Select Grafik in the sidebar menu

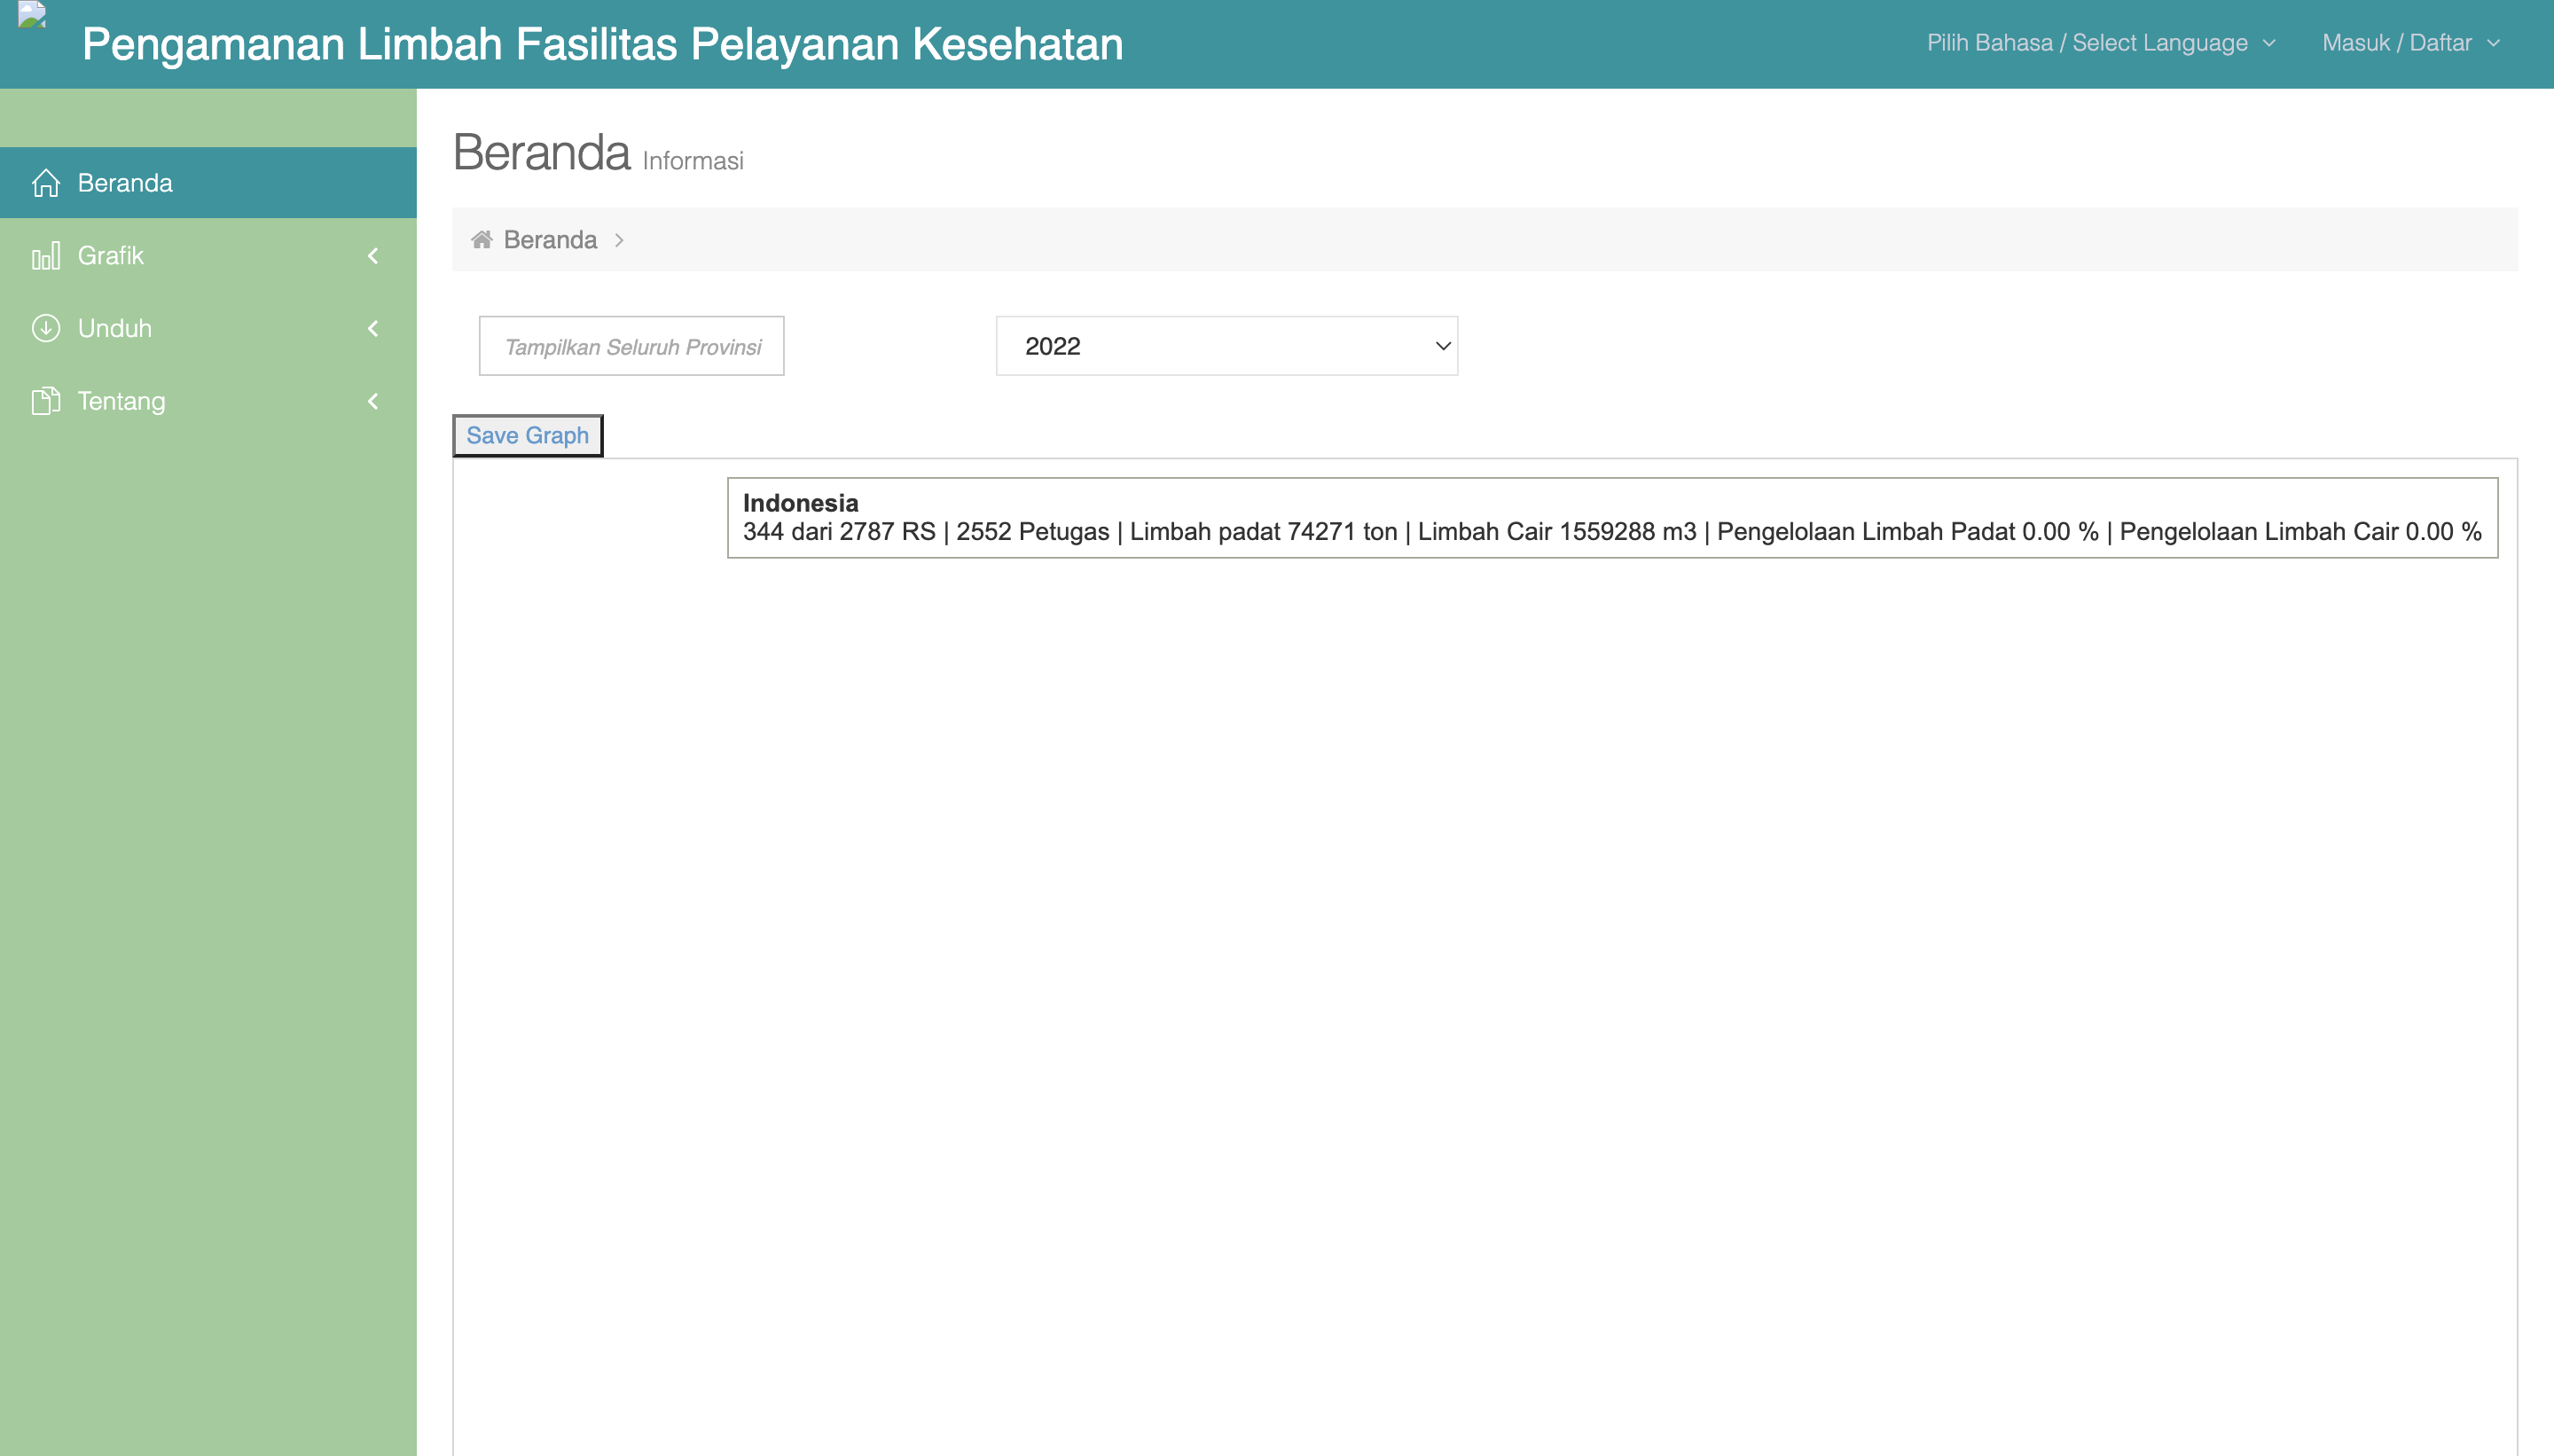(x=208, y=256)
